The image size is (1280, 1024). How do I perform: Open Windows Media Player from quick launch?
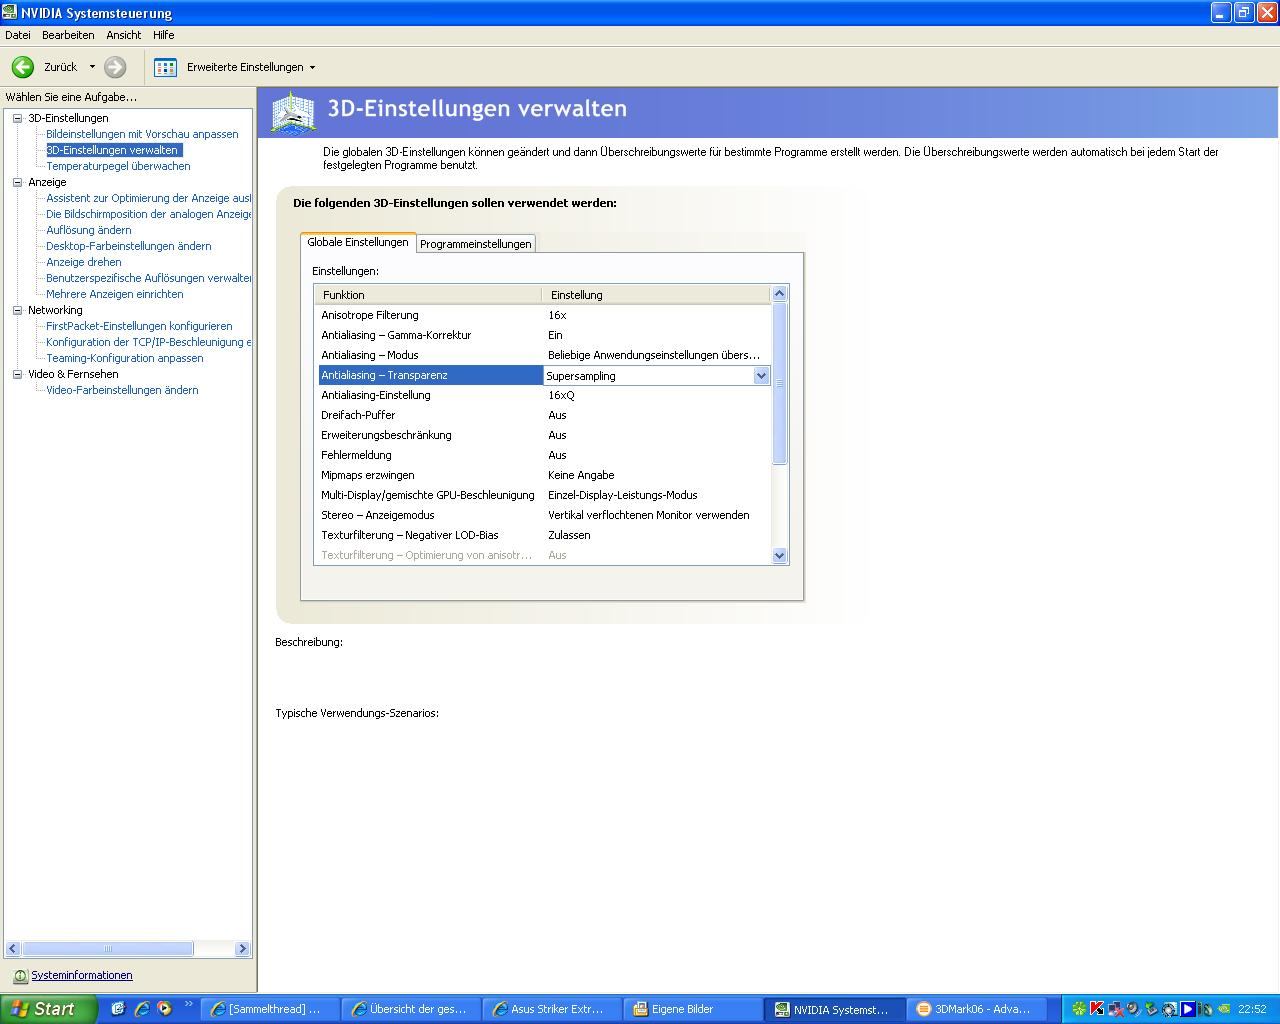pyautogui.click(x=164, y=1009)
